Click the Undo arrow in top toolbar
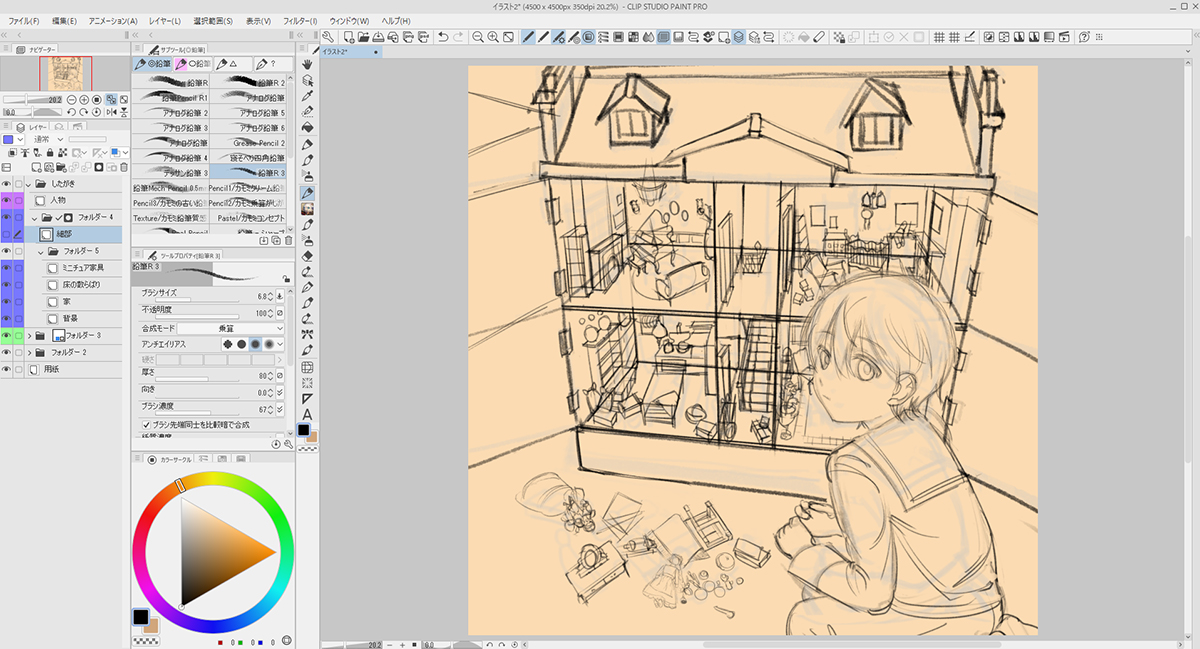 click(443, 37)
